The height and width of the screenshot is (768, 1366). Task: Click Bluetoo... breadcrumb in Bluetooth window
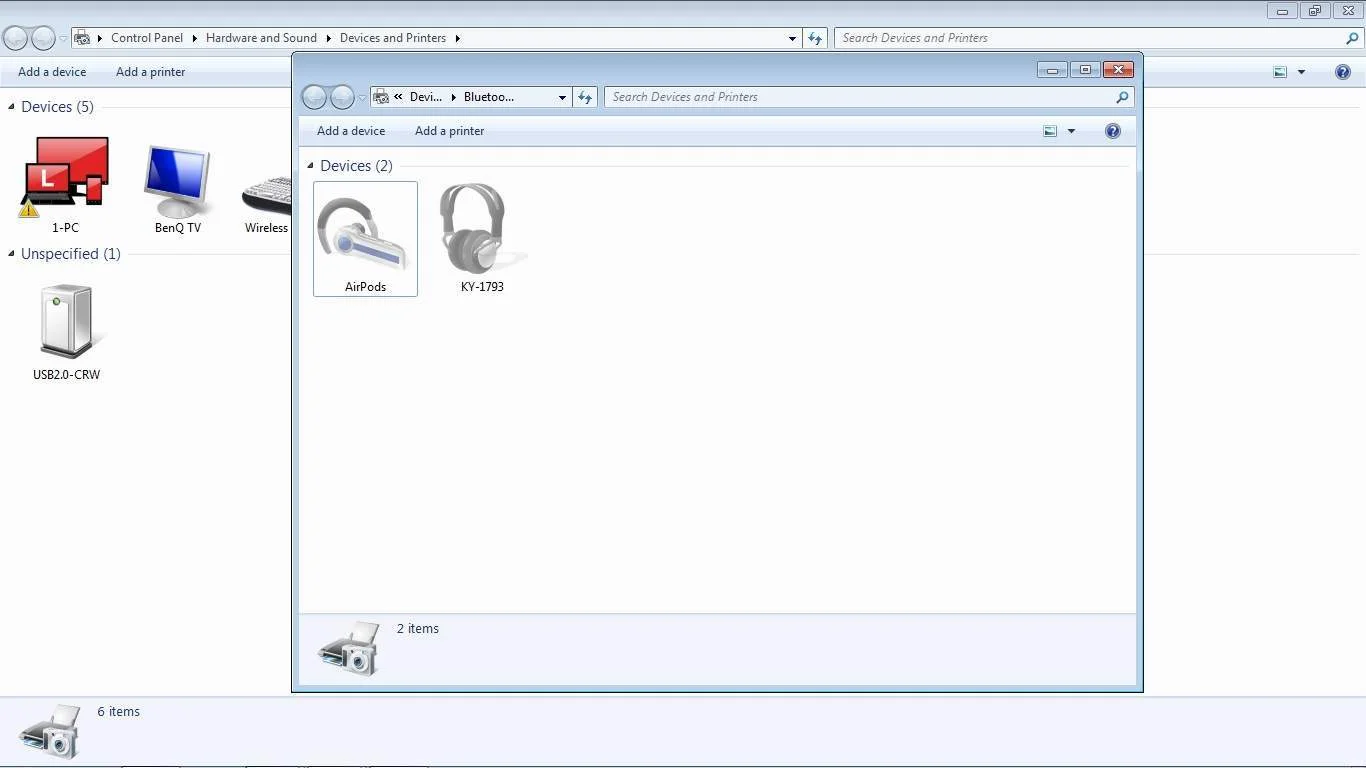(x=489, y=97)
